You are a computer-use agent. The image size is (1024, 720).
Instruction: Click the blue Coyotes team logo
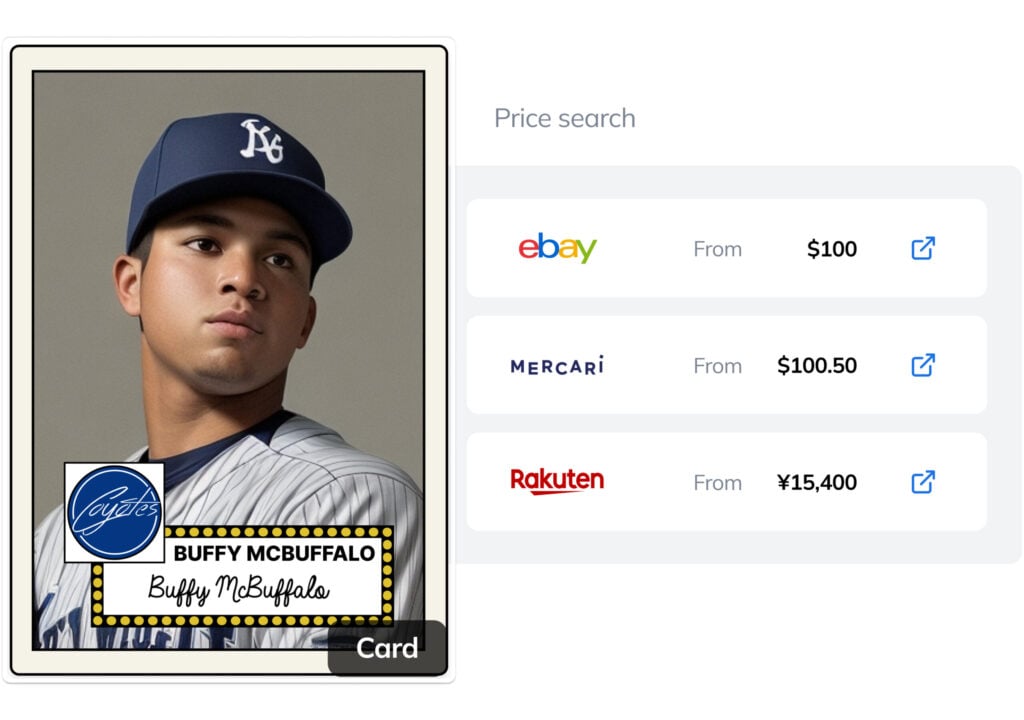114,511
